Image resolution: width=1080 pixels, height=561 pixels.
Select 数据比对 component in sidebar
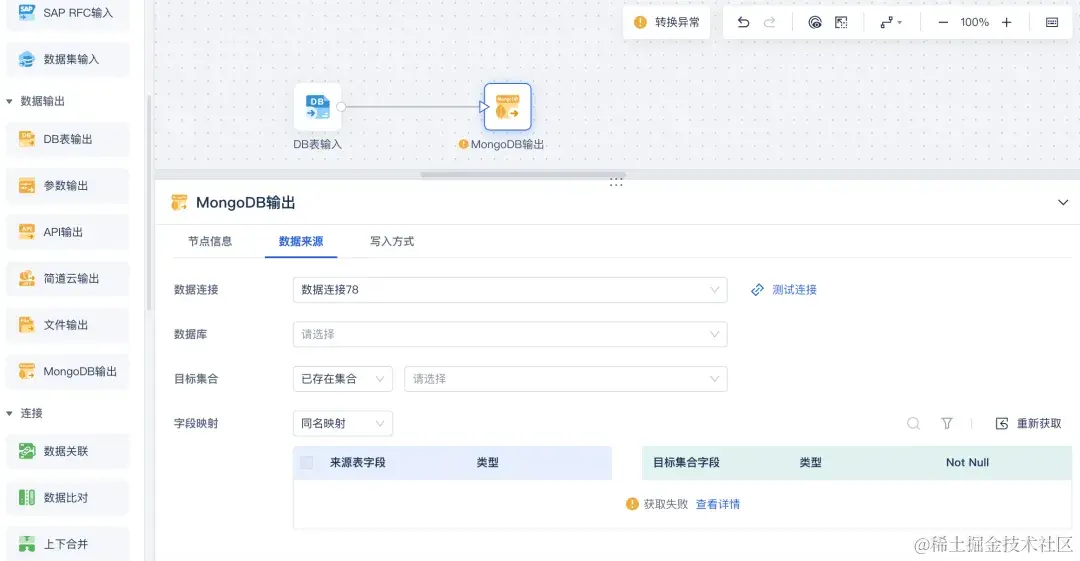(x=68, y=498)
